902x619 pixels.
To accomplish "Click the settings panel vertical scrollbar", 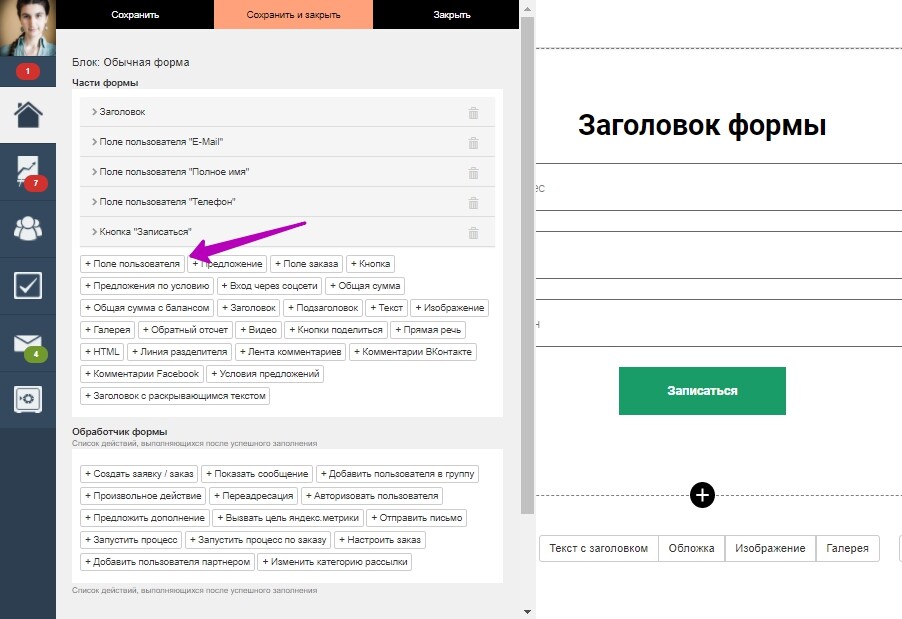I will tap(527, 265).
